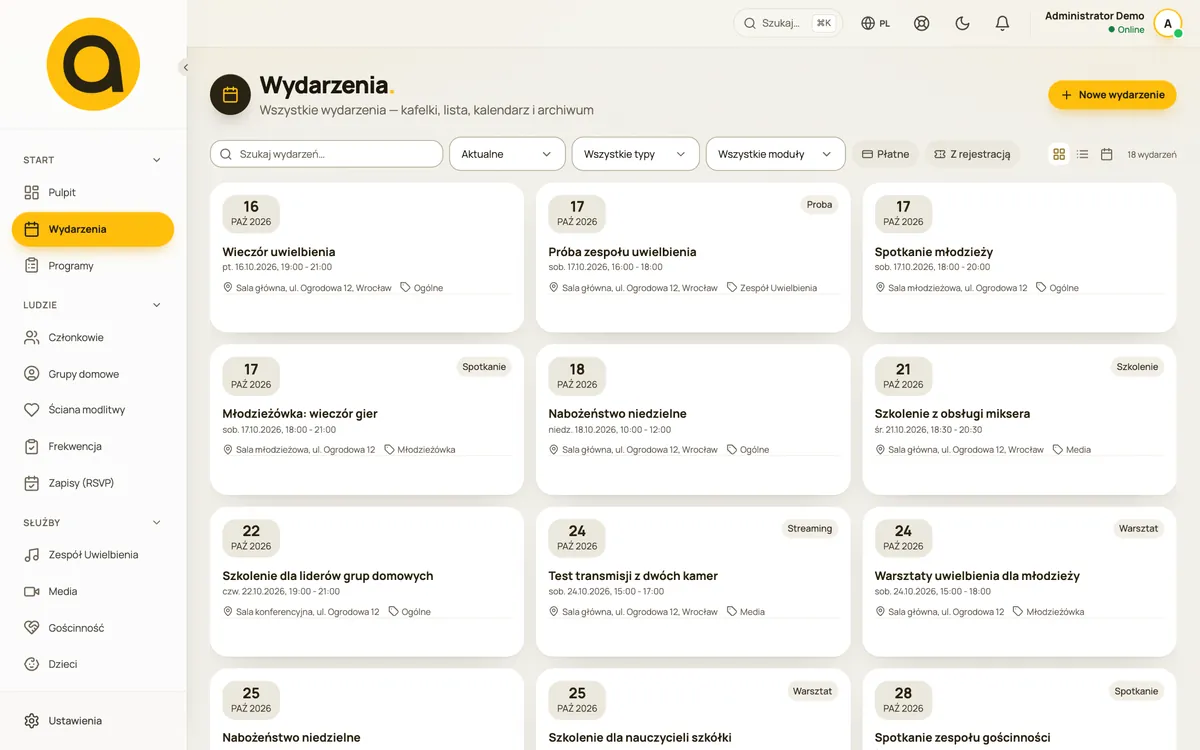The height and width of the screenshot is (750, 1200).
Task: Click Streaming badge on Test transmisji card
Action: [810, 529]
